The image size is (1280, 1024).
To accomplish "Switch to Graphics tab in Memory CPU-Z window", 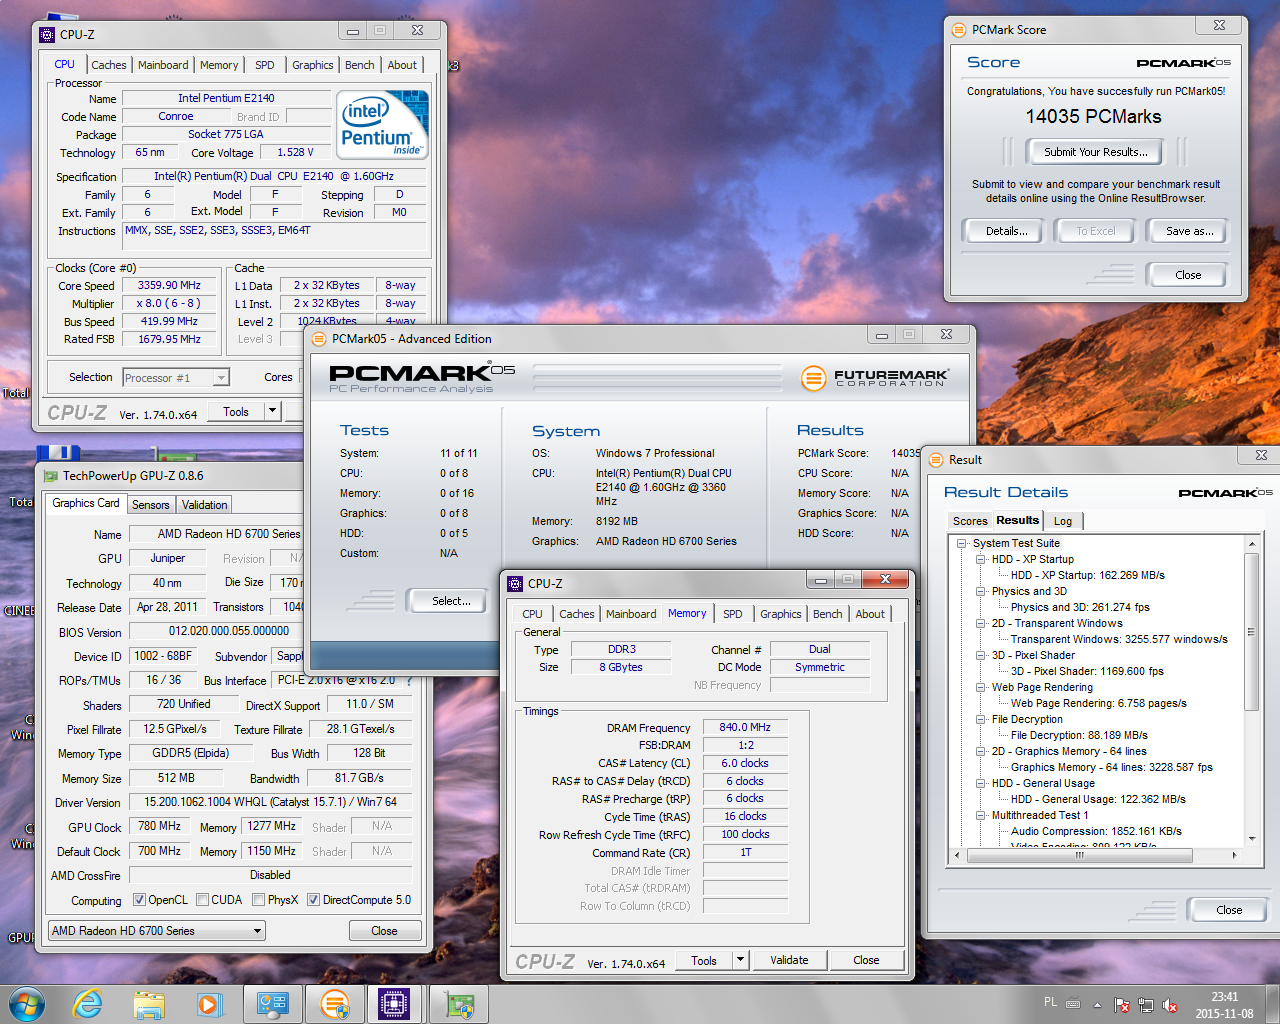I will coord(780,615).
